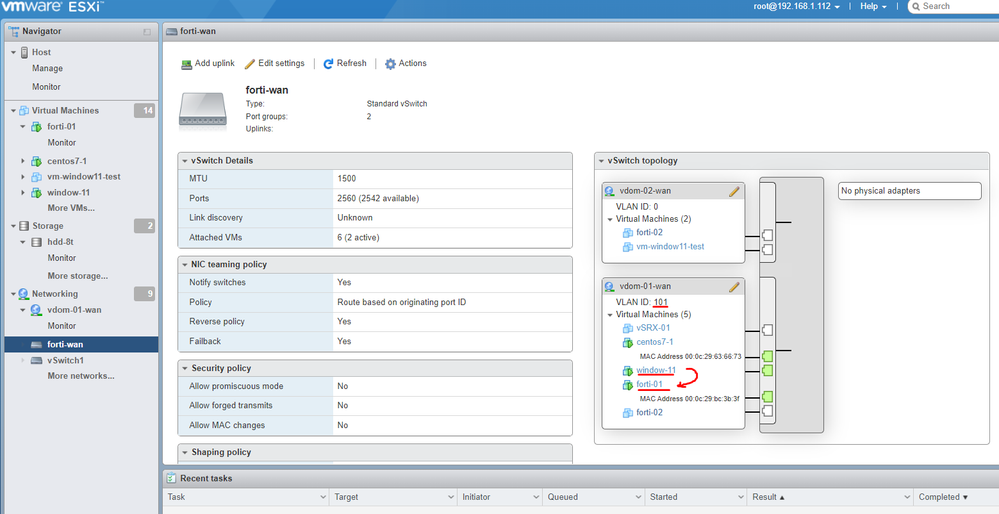Collapse the Security policy section
Viewport: 999px width, 514px height.
[x=185, y=369]
